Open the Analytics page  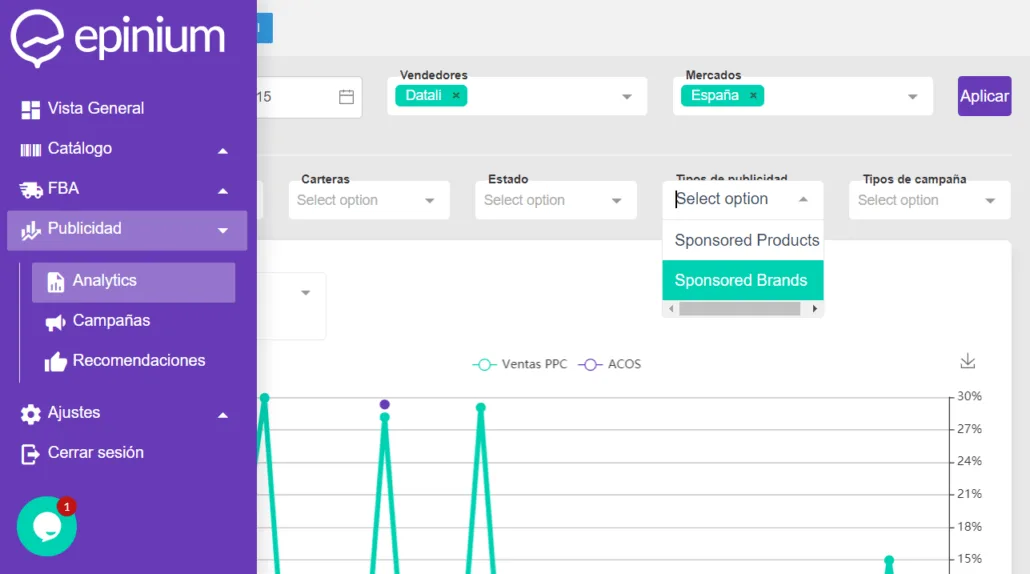pyautogui.click(x=133, y=282)
